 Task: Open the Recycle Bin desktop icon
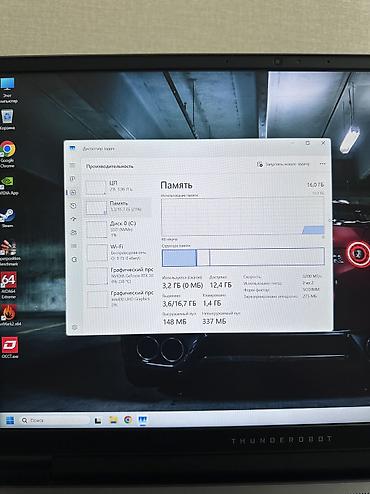(x=7, y=119)
